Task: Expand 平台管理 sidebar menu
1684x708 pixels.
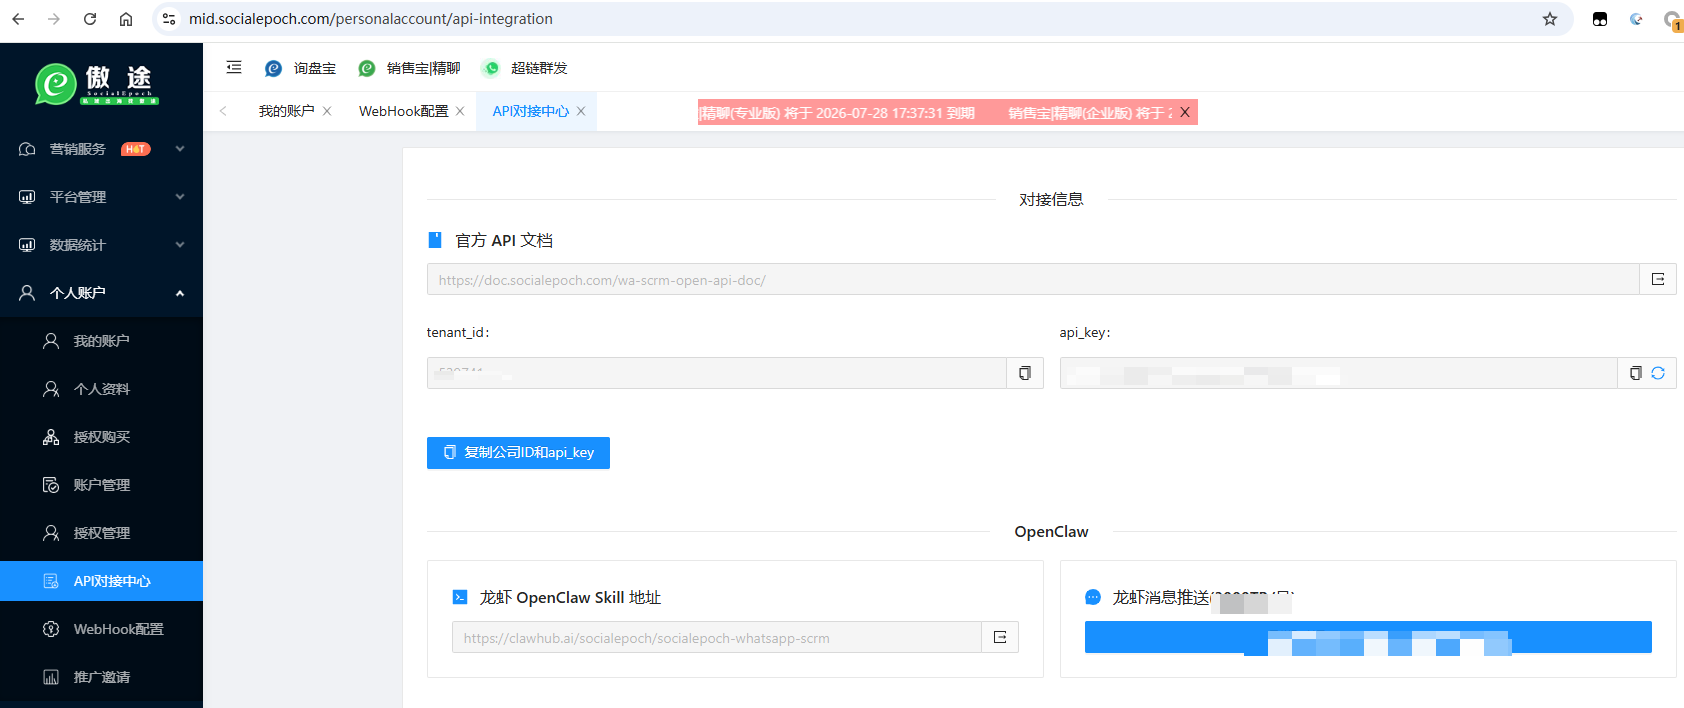Action: coord(101,197)
